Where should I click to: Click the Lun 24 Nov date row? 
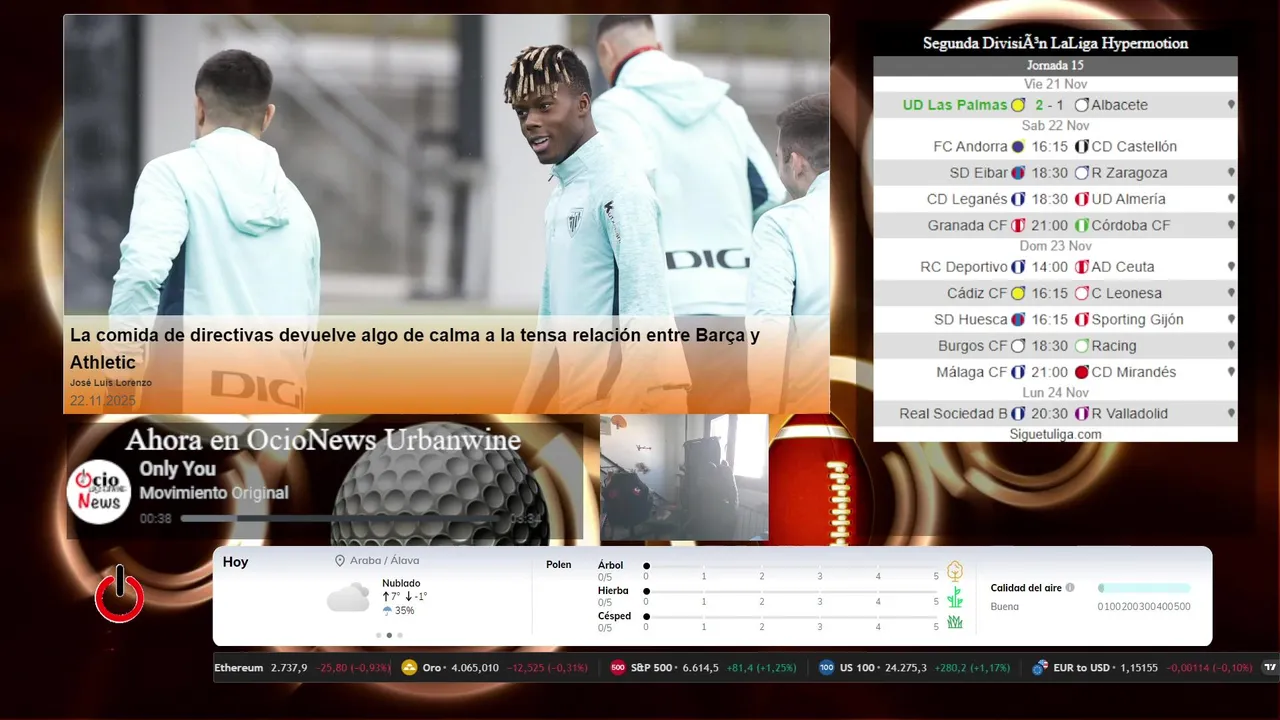(x=1055, y=393)
